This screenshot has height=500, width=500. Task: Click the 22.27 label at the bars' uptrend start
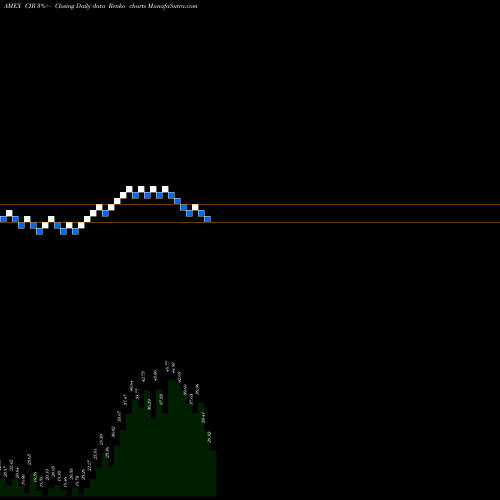click(x=89, y=465)
